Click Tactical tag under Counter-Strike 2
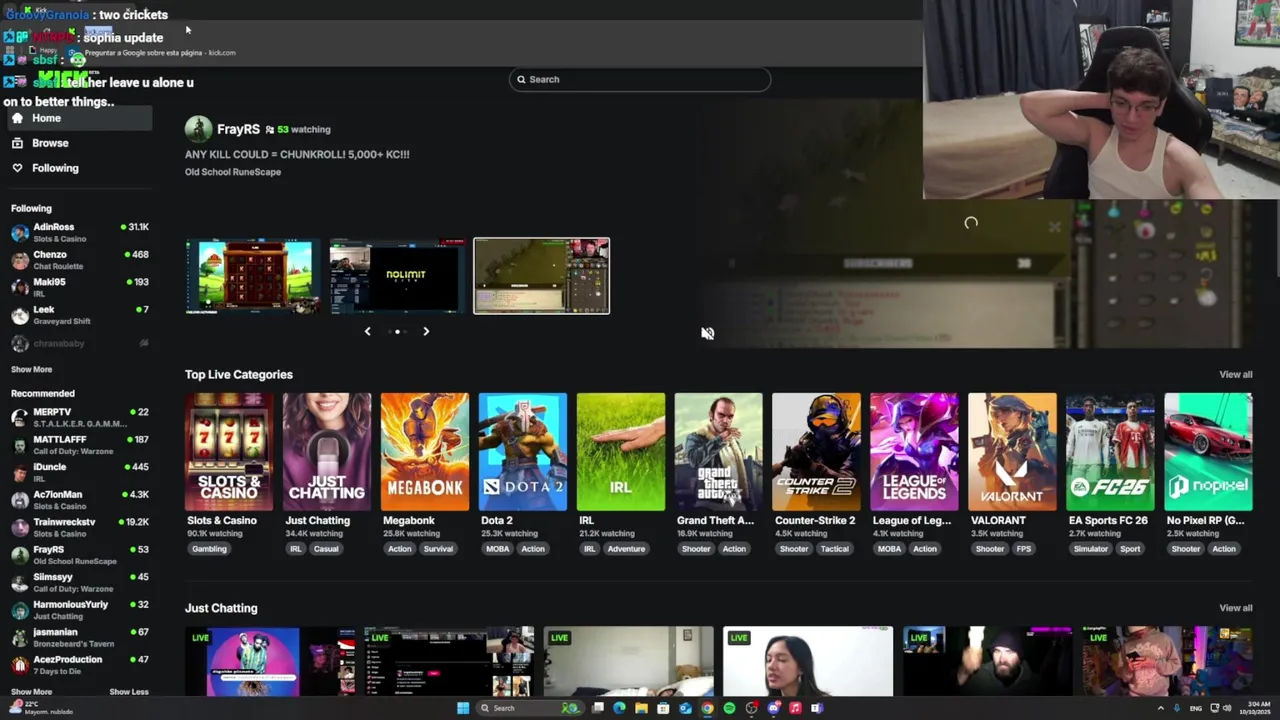This screenshot has height=720, width=1280. click(834, 549)
